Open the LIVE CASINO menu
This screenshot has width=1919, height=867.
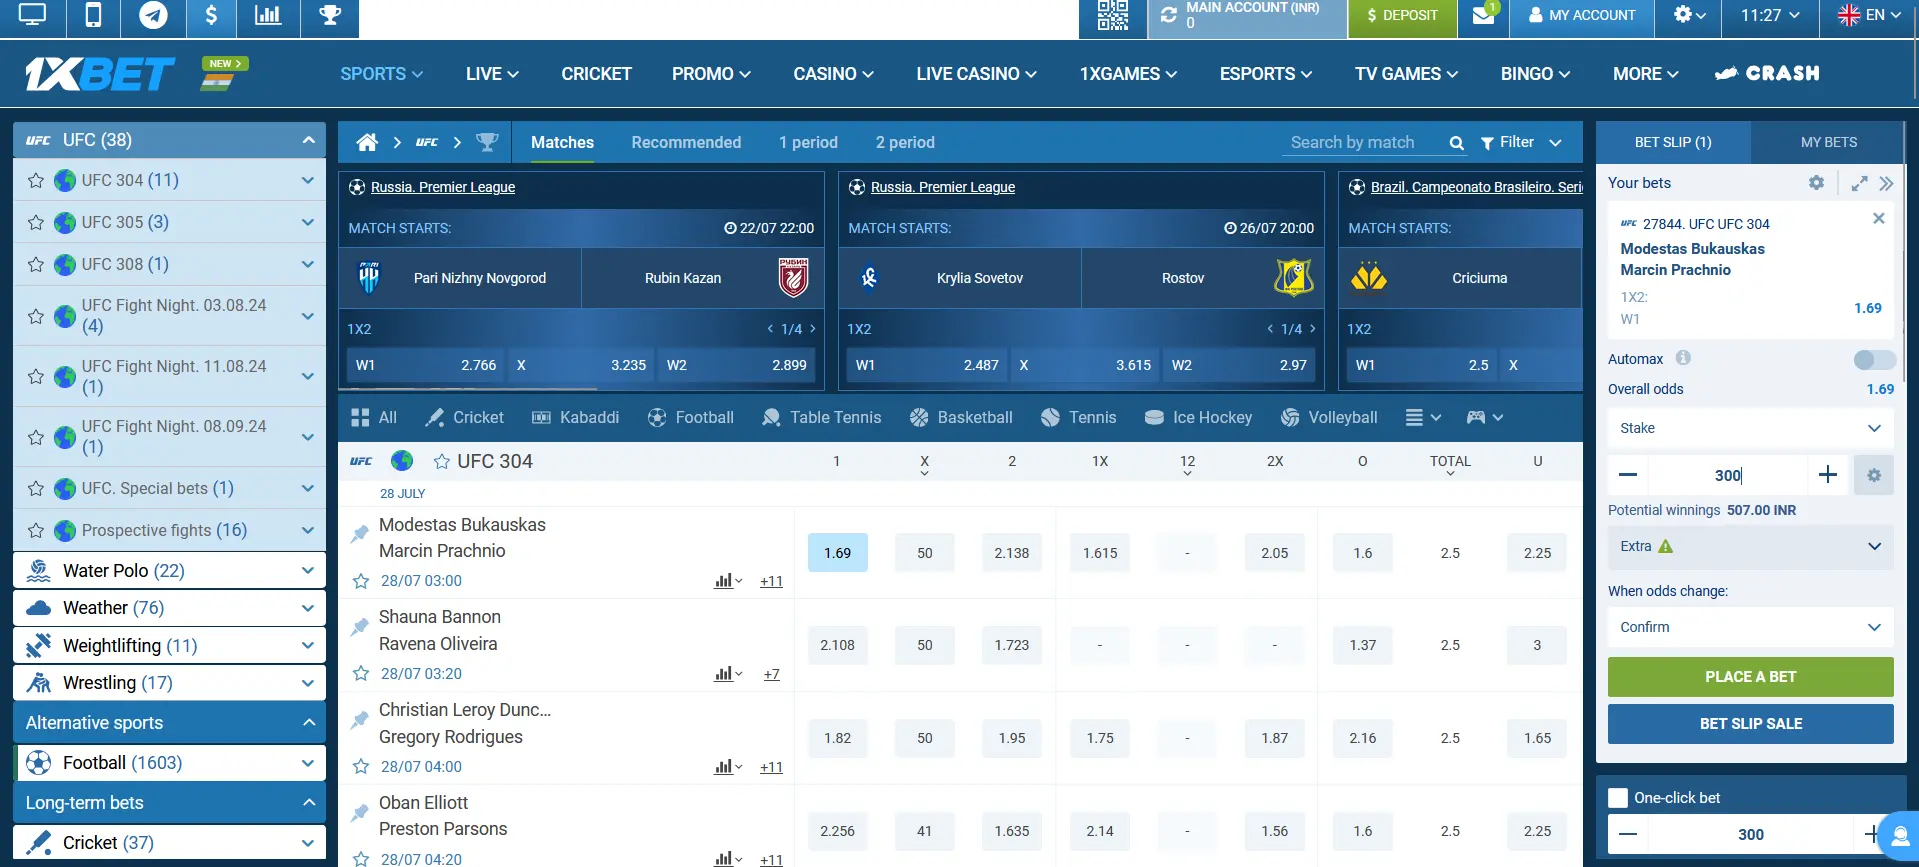pos(976,74)
